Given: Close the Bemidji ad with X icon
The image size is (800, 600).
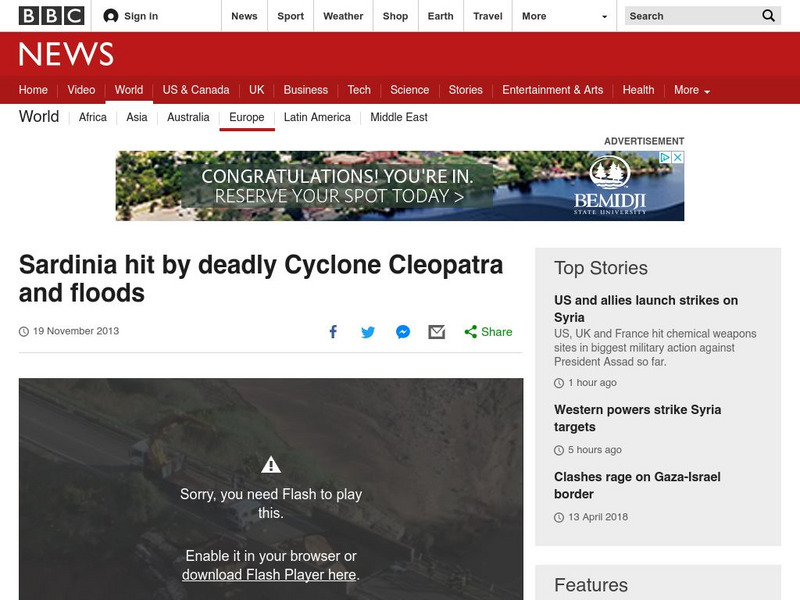Looking at the screenshot, I should 677,158.
